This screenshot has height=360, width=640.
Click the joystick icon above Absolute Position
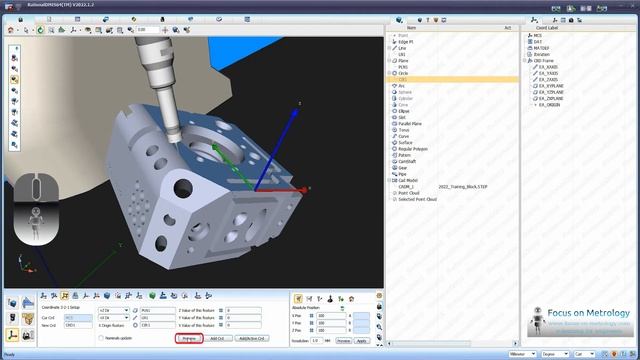pos(330,299)
